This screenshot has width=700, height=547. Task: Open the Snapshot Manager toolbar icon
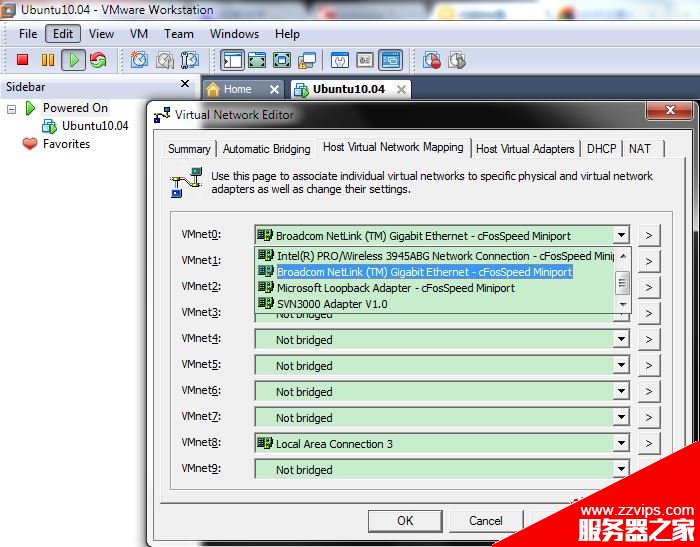click(x=190, y=60)
